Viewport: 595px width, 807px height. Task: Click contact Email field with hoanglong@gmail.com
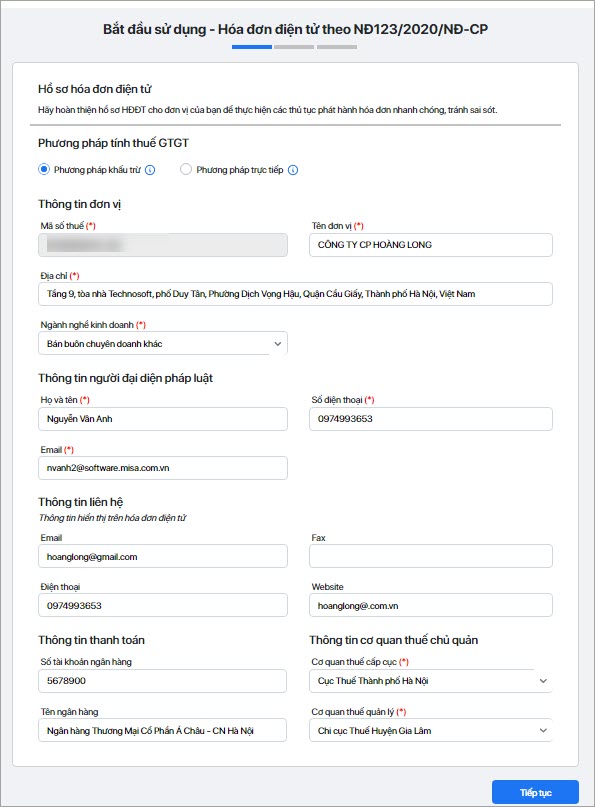[x=163, y=556]
